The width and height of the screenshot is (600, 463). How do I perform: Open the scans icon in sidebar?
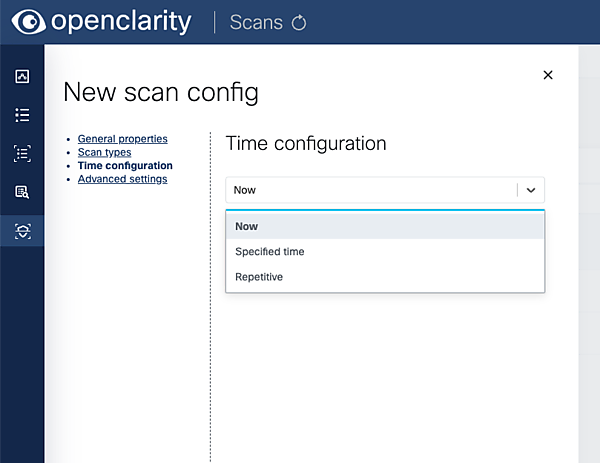pos(22,231)
